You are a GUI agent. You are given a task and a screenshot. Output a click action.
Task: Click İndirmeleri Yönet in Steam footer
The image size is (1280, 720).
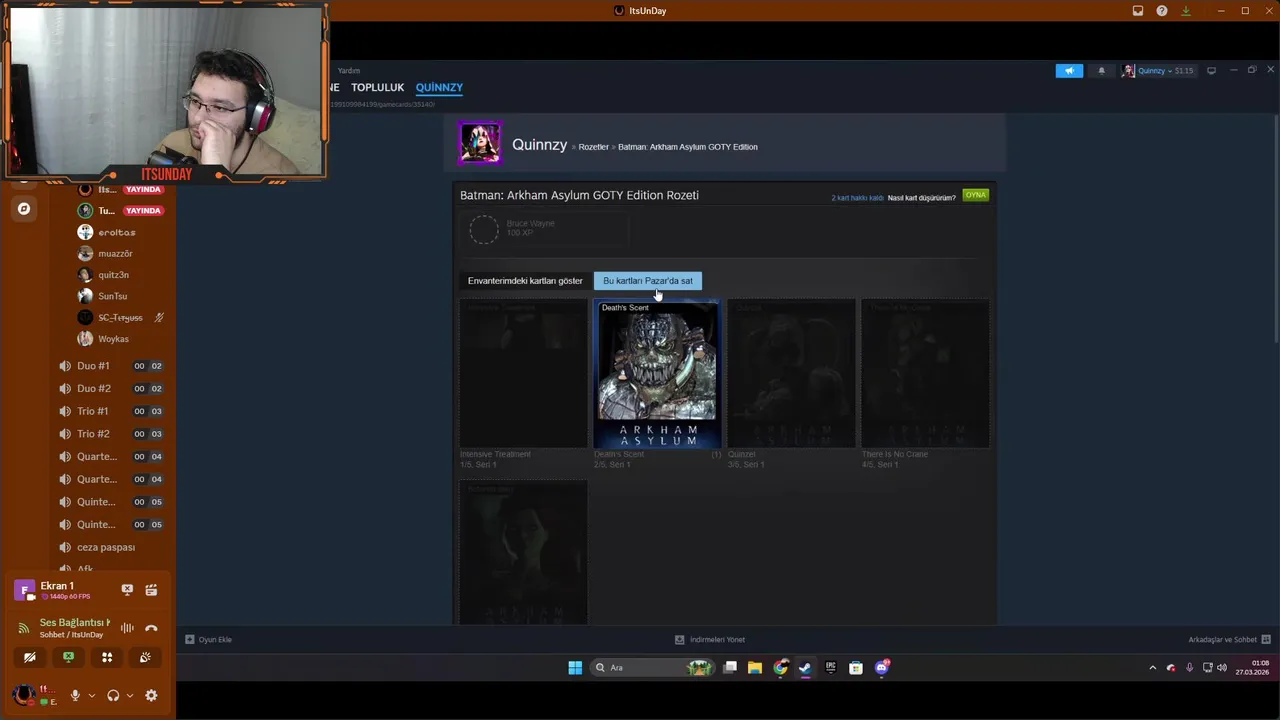tap(710, 639)
